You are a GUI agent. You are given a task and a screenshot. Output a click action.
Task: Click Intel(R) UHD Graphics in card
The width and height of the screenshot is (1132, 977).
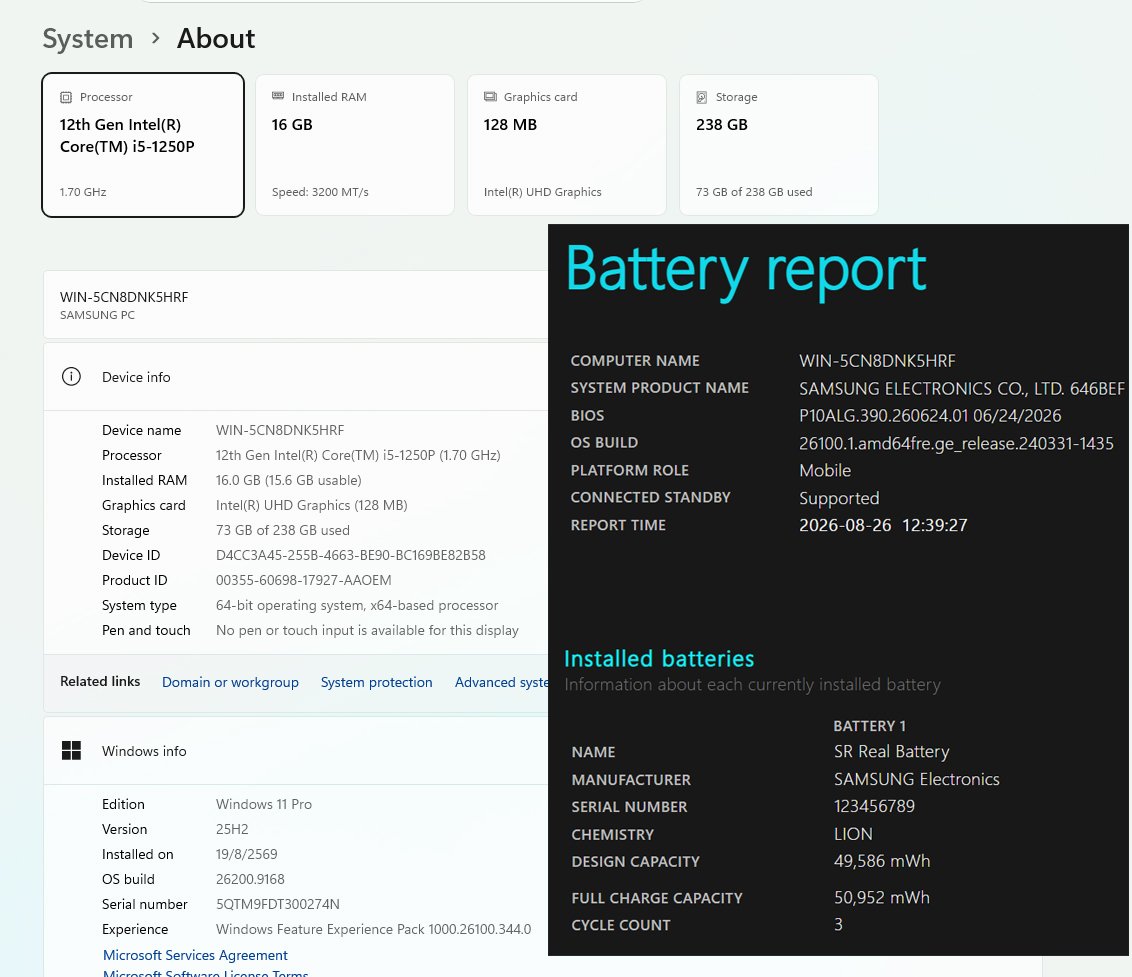542,192
